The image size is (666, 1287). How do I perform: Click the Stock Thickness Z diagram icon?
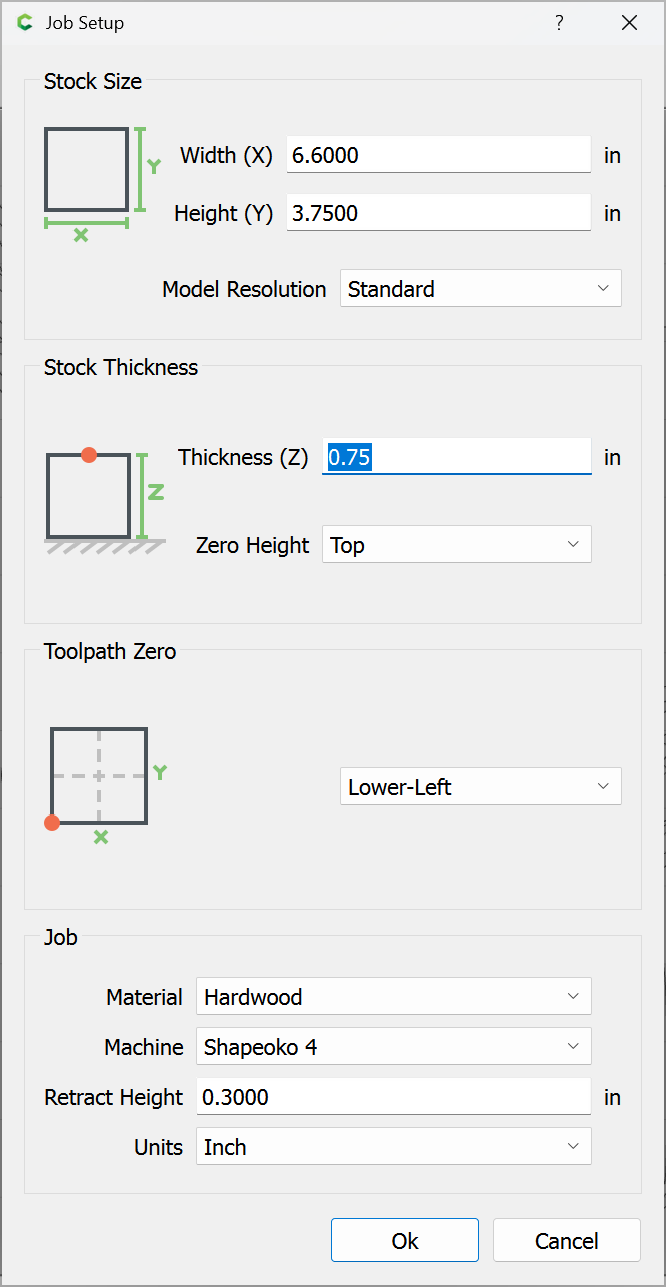click(x=100, y=498)
